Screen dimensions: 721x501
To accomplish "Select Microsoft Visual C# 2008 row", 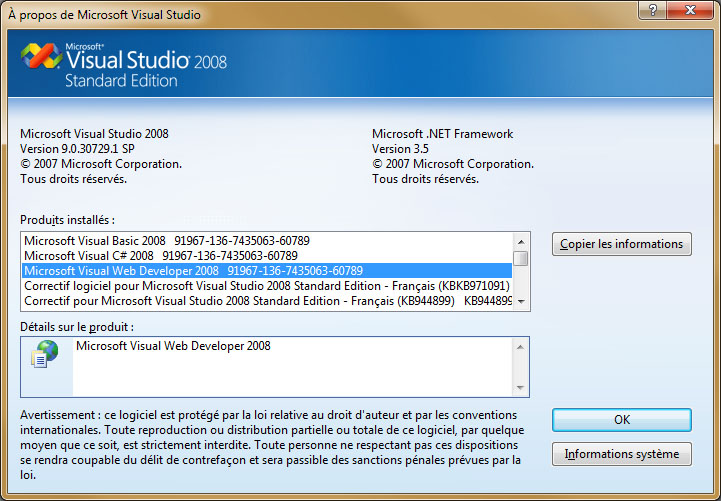I will 267,256.
